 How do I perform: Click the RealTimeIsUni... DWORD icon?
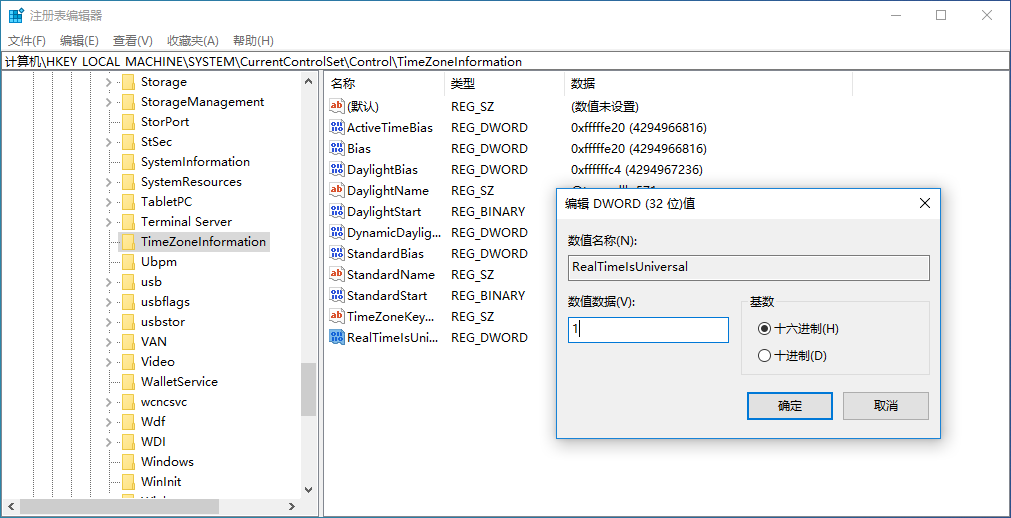[x=337, y=337]
